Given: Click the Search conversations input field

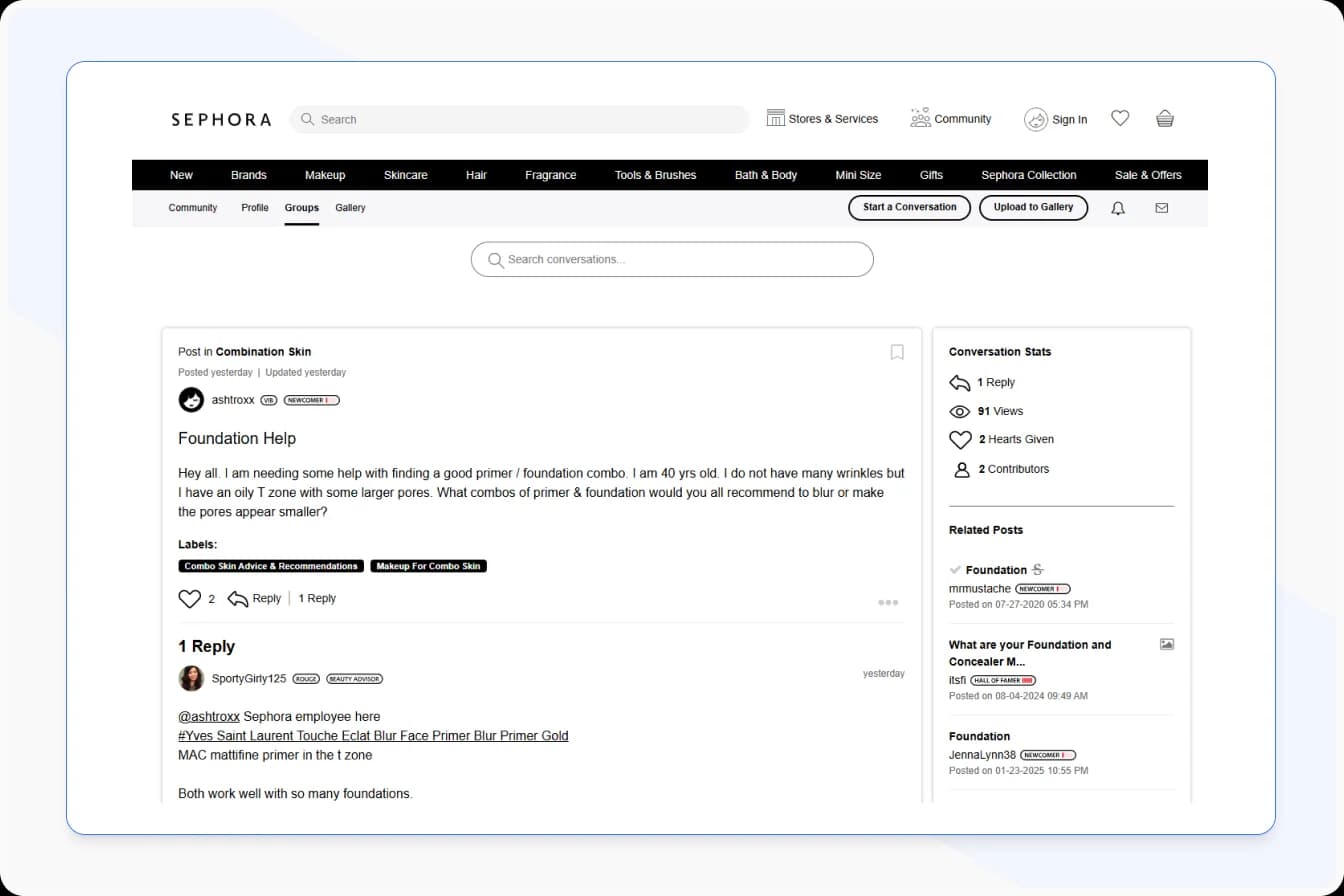Looking at the screenshot, I should pos(672,259).
